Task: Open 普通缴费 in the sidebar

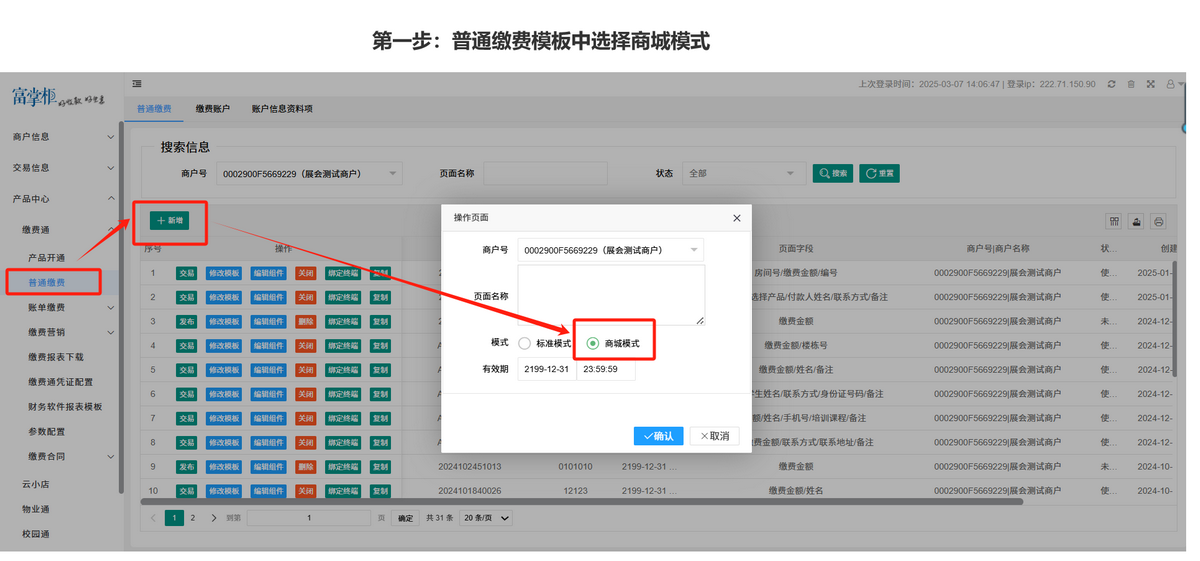Action: point(46,283)
